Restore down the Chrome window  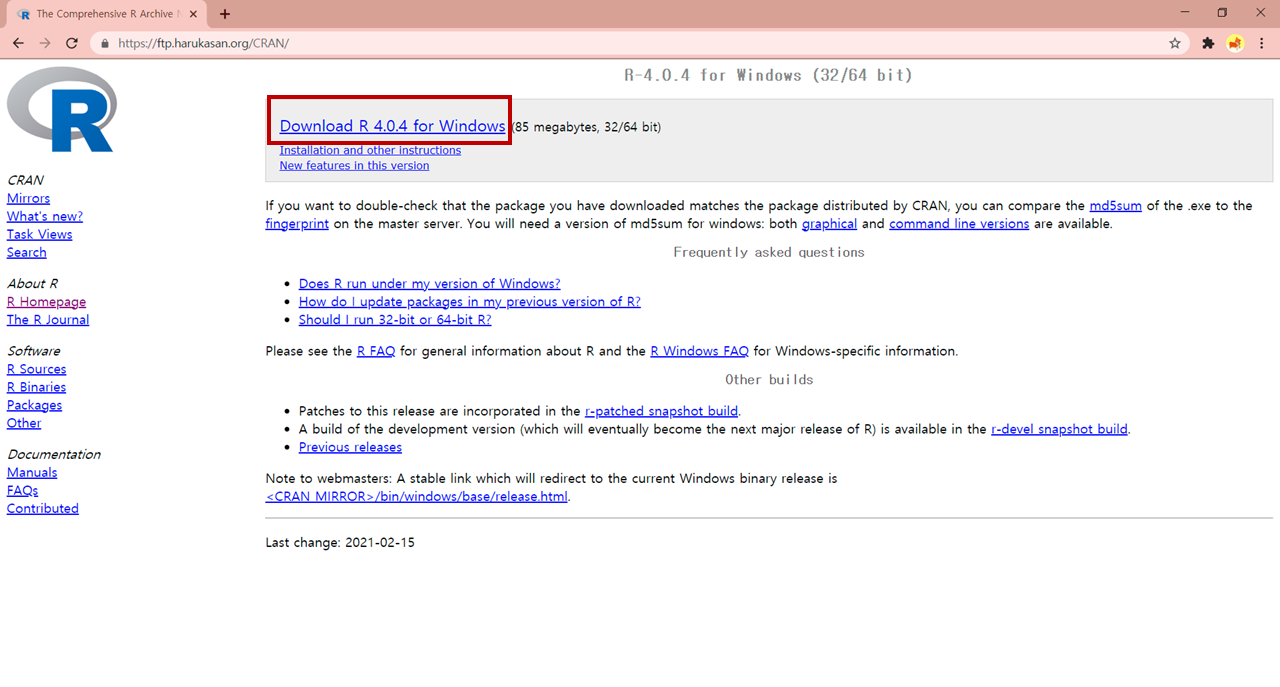tap(1222, 13)
